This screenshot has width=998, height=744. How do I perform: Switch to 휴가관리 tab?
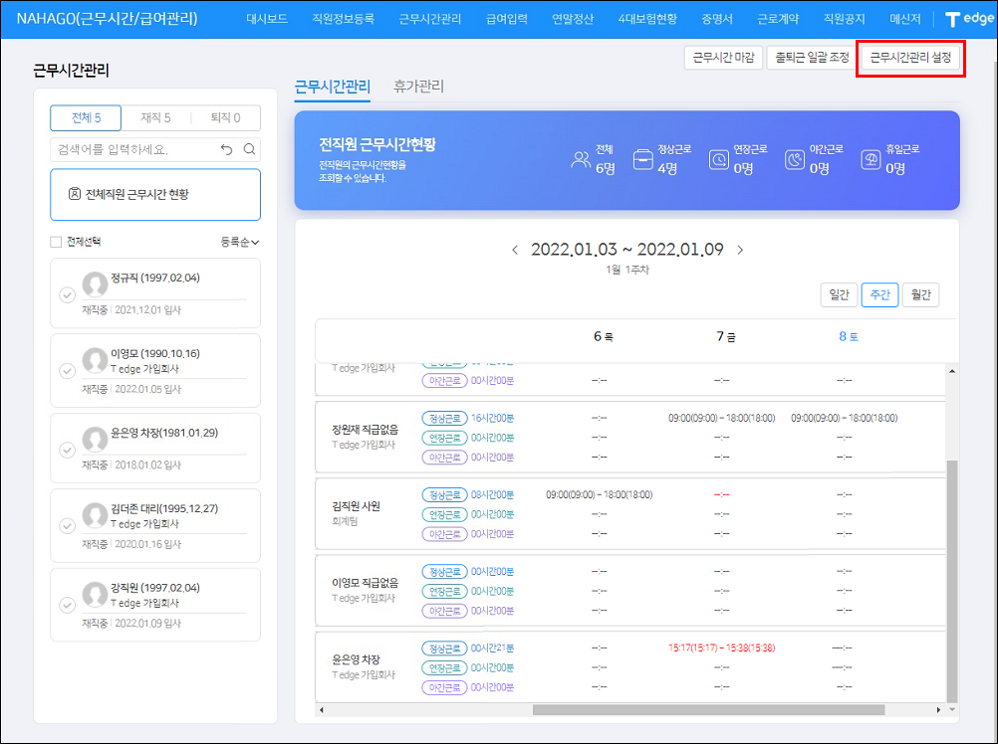(x=419, y=86)
